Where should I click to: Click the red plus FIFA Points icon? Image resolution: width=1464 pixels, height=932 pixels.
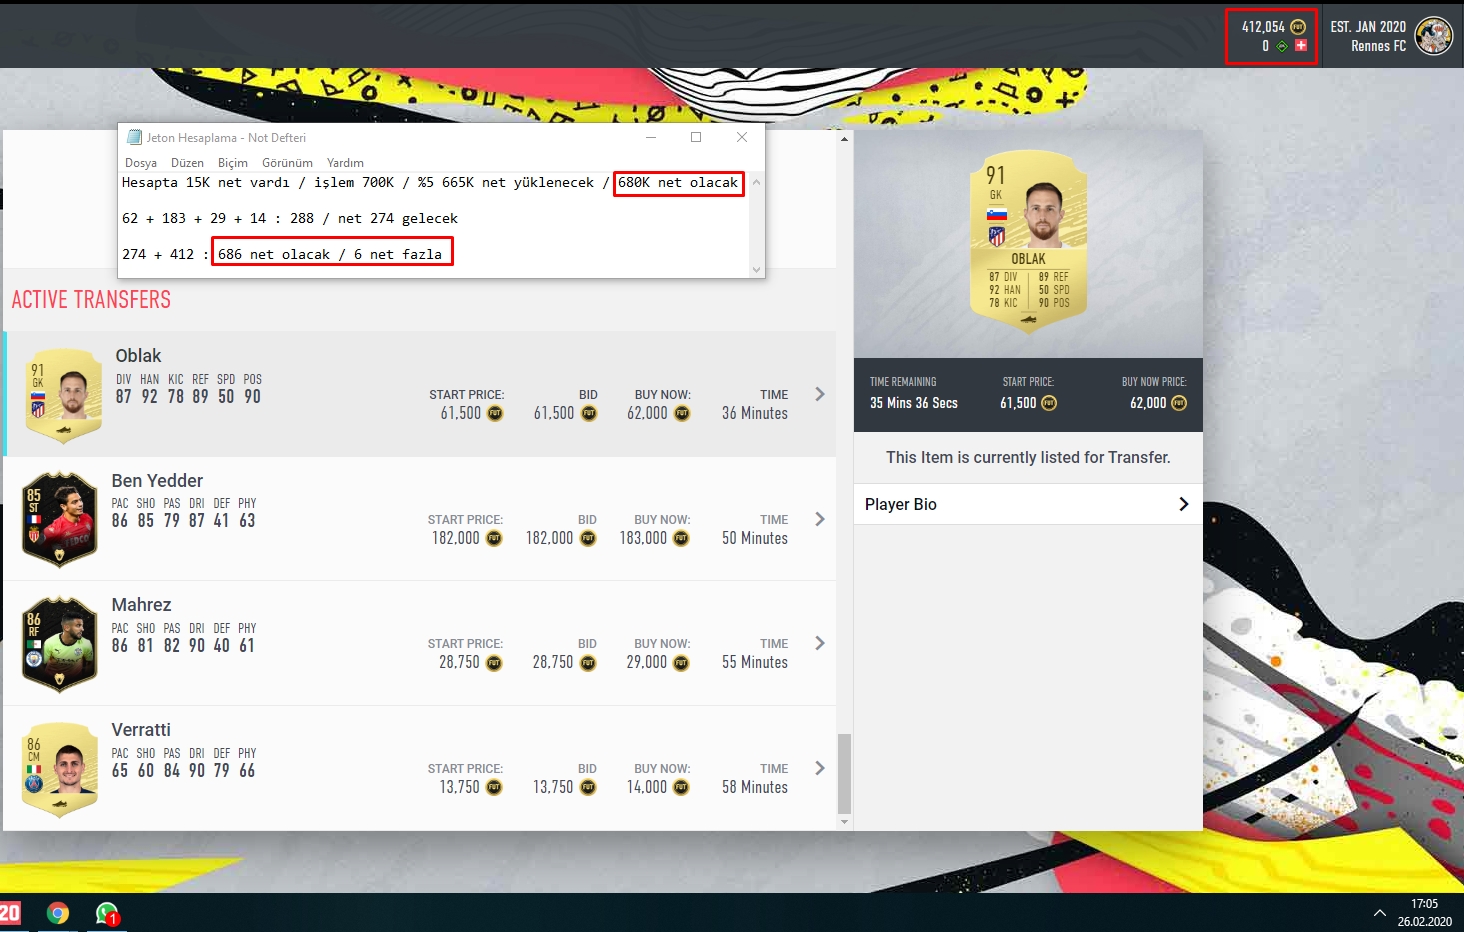[x=1300, y=45]
